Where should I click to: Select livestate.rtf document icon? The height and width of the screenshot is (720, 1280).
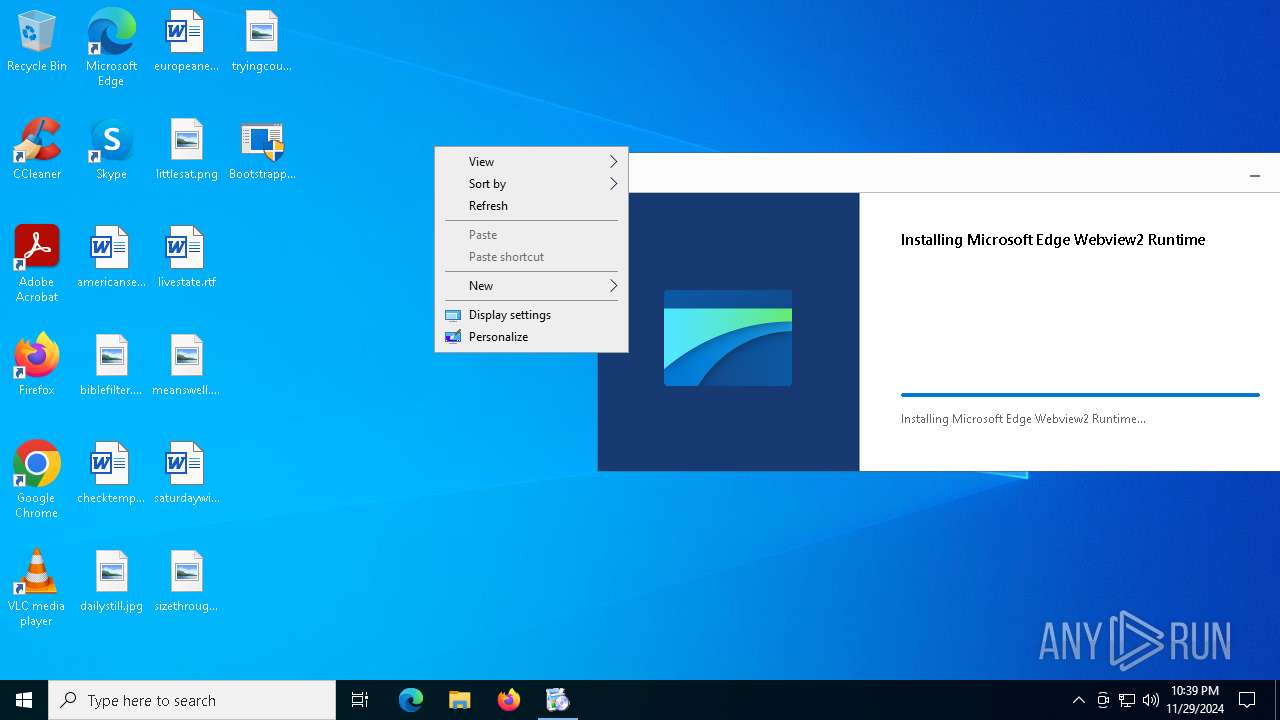click(x=187, y=258)
